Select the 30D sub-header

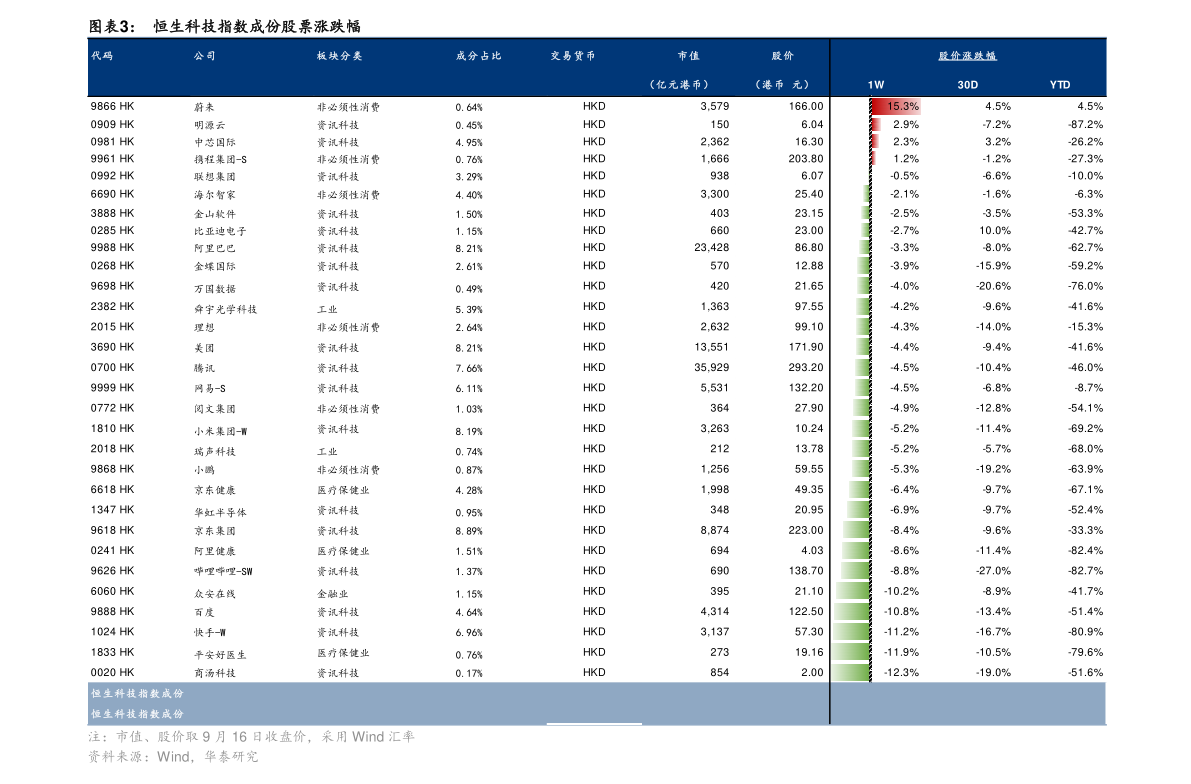968,85
